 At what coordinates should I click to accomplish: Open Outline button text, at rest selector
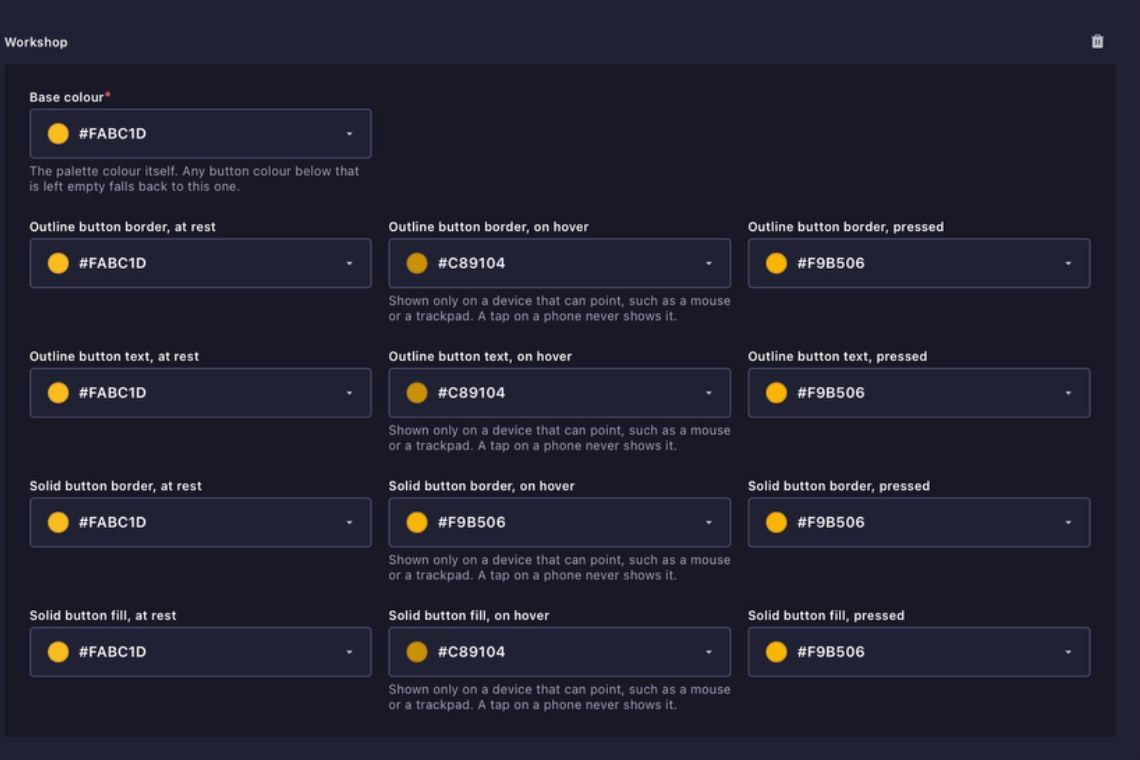[200, 393]
